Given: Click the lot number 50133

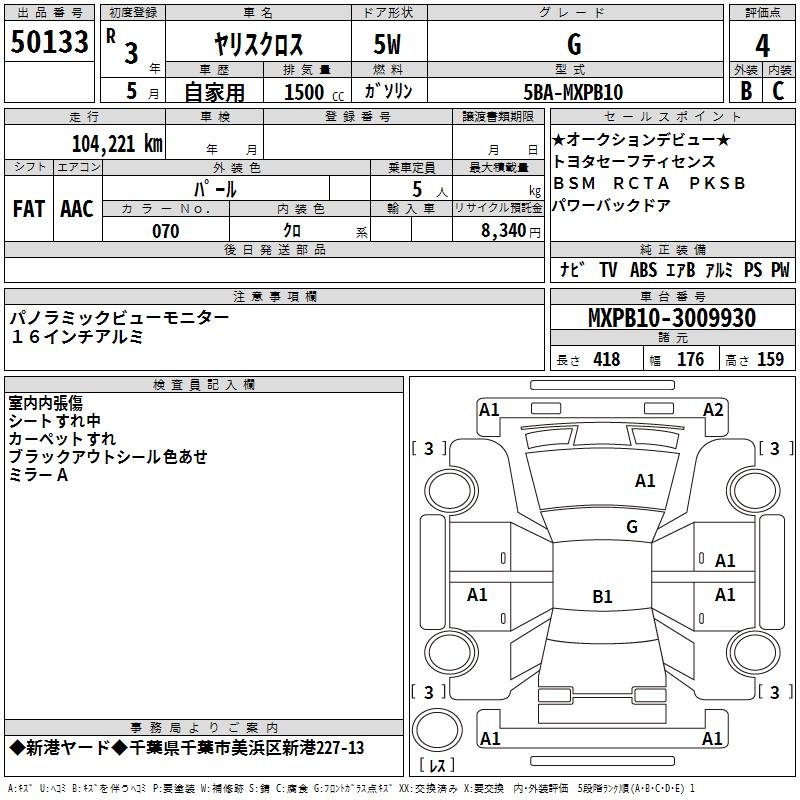Looking at the screenshot, I should pyautogui.click(x=50, y=43).
